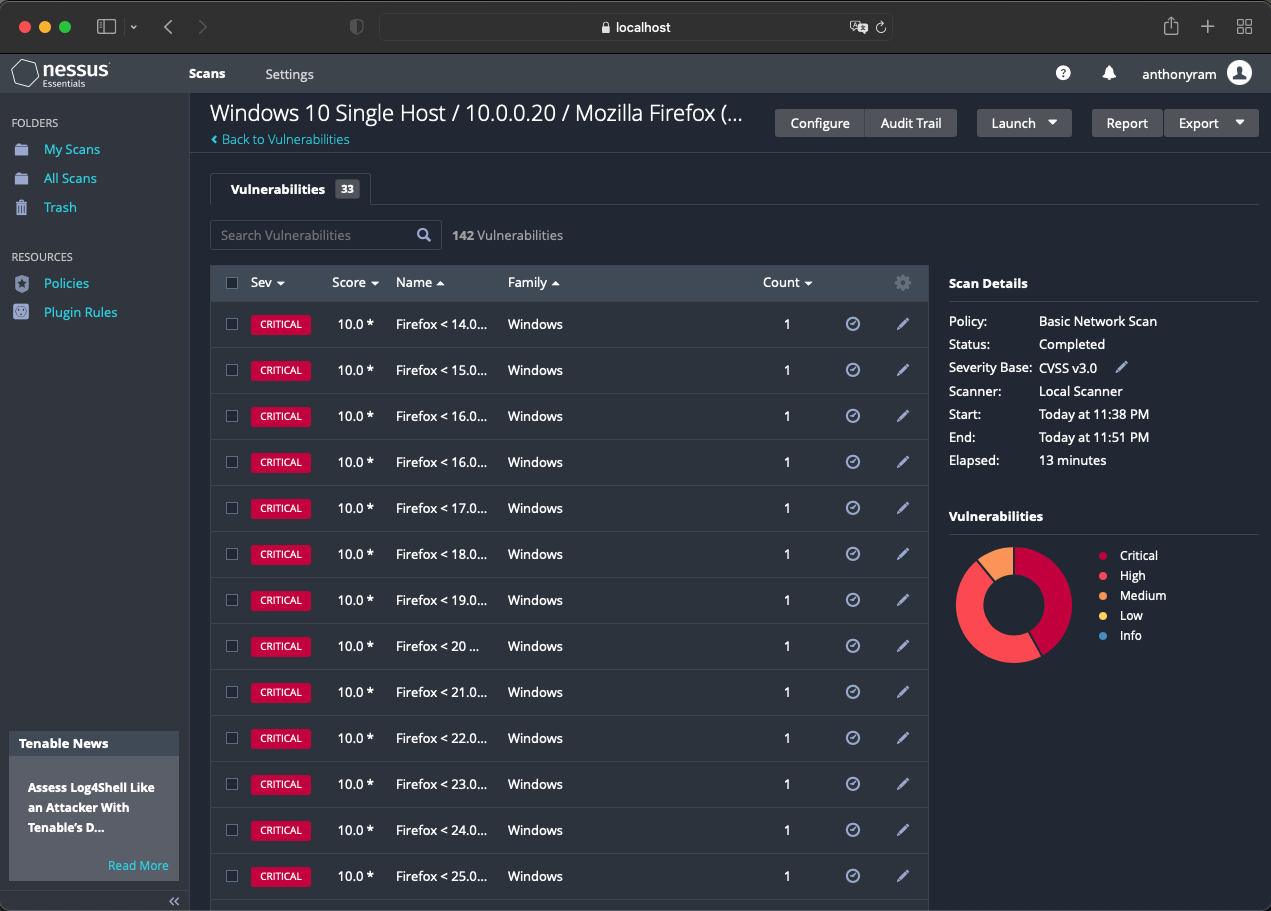Show Safari tab overview grid icon

tap(1245, 27)
